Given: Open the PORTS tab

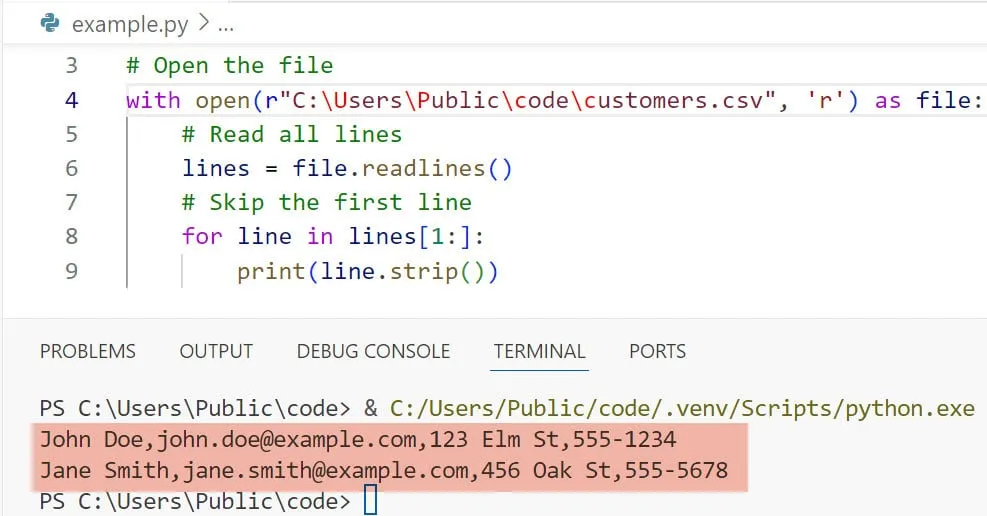Looking at the screenshot, I should [657, 351].
